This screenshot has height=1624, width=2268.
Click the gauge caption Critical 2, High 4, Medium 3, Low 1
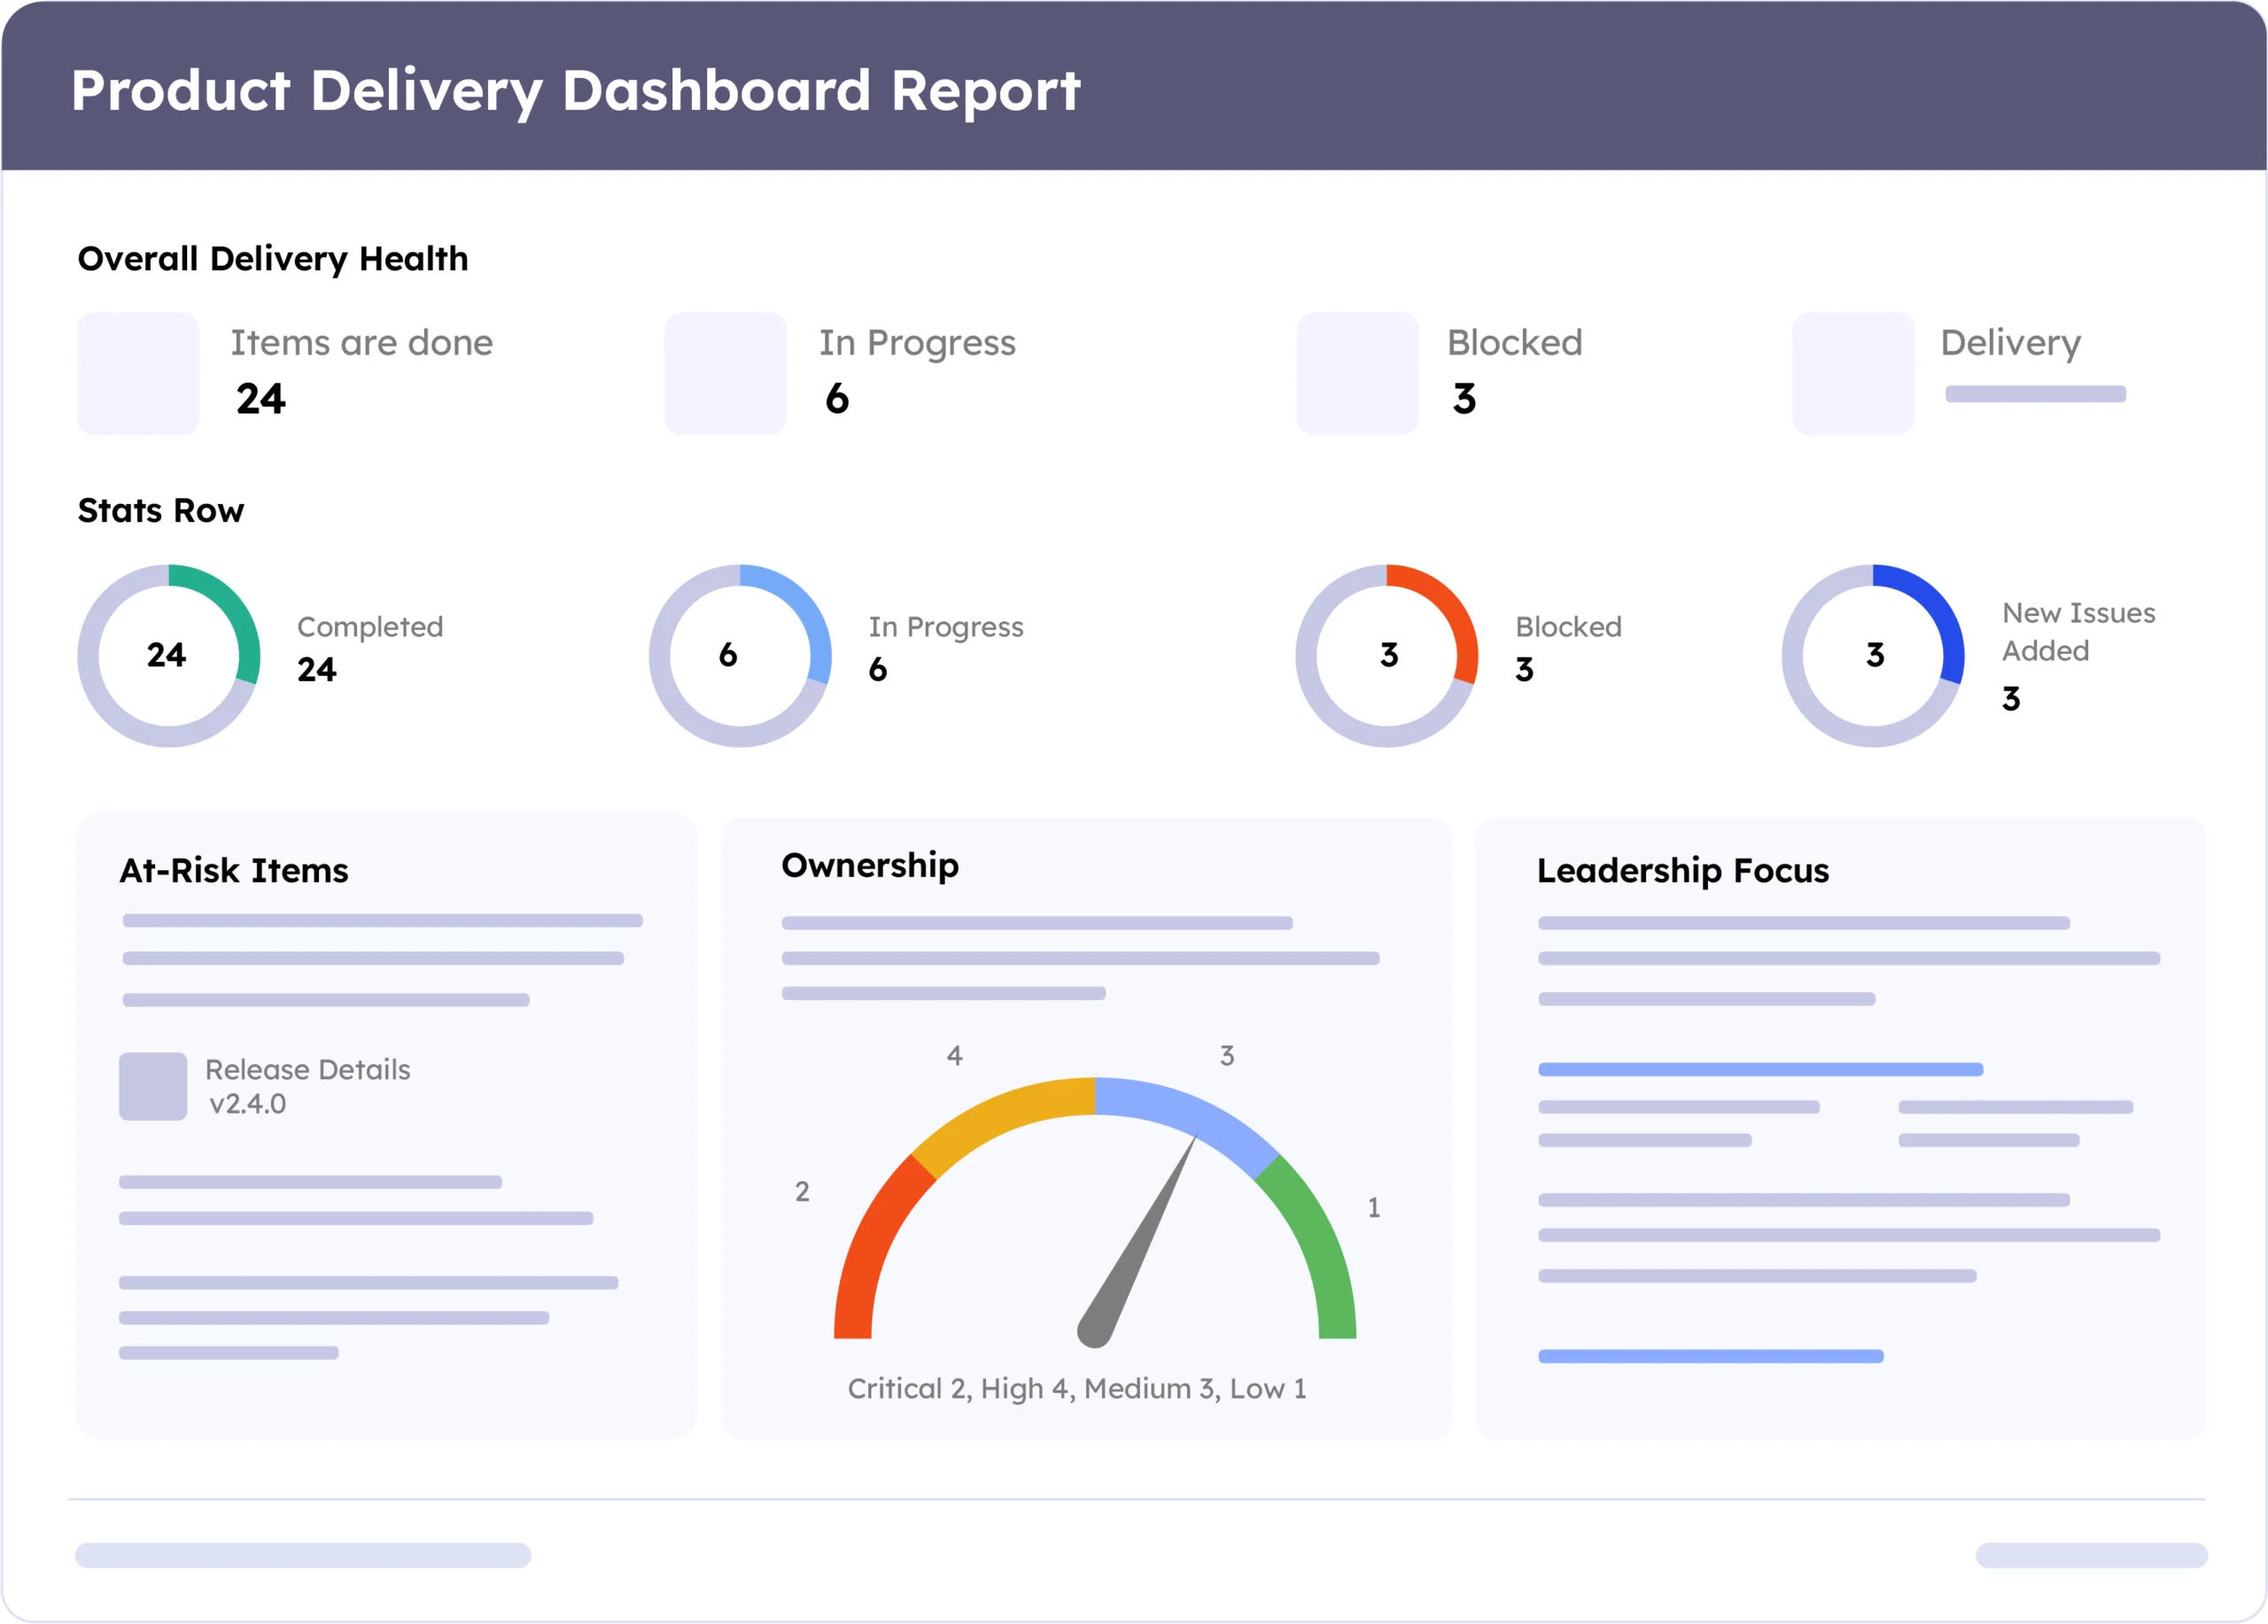[1077, 1389]
